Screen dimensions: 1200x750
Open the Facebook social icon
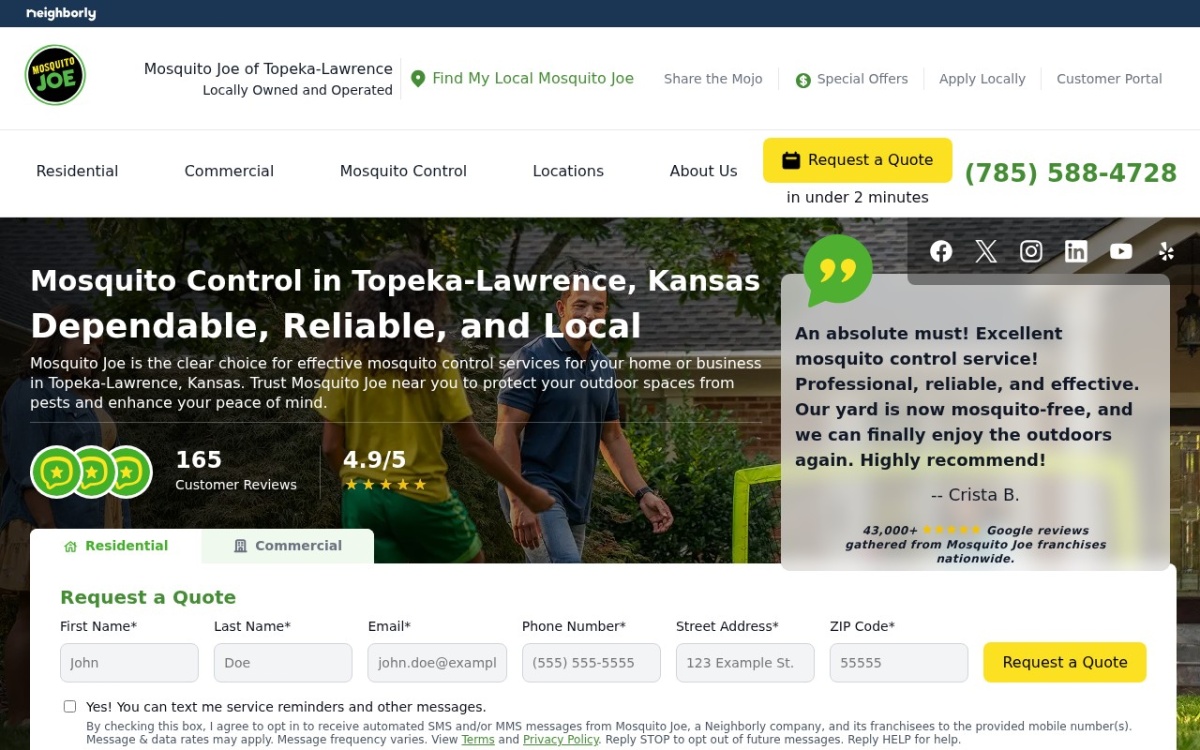pyautogui.click(x=941, y=251)
